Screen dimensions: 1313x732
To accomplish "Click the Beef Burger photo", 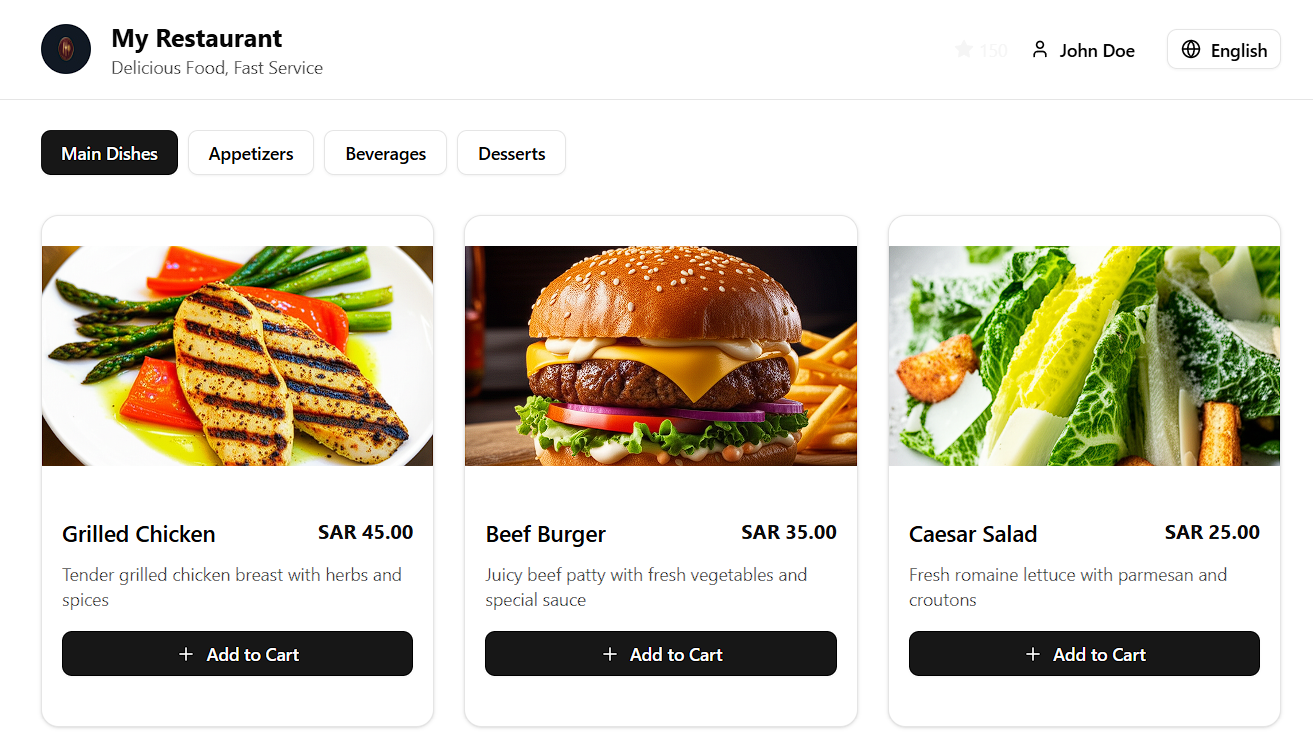I will 661,356.
